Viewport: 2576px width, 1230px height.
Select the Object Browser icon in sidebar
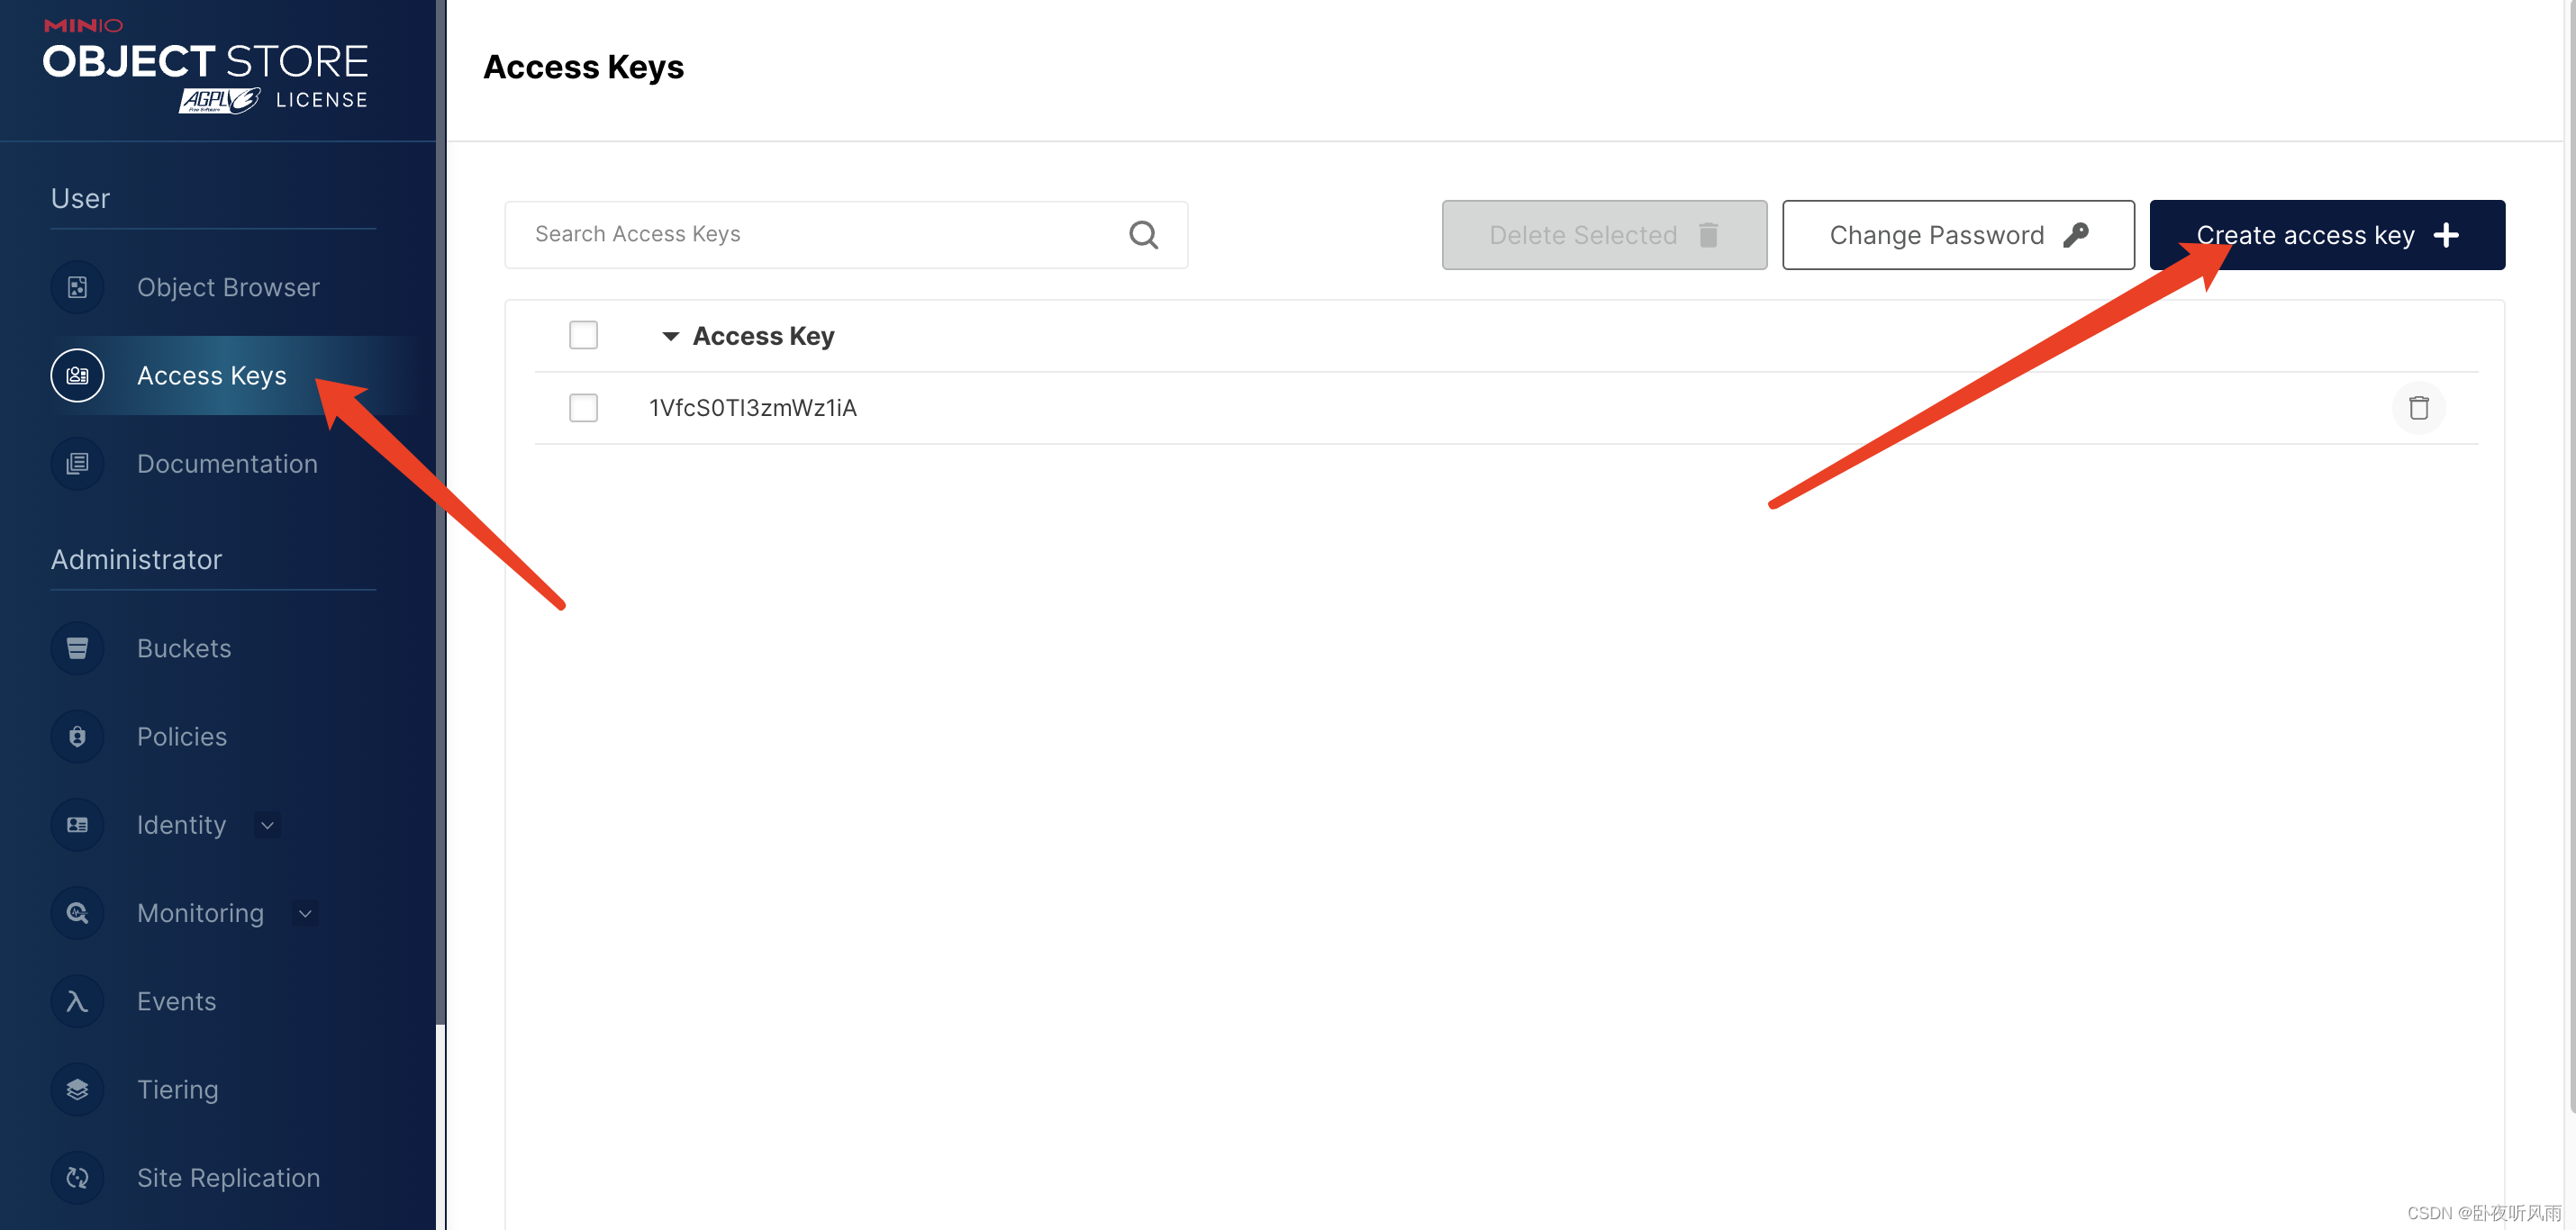coord(77,287)
